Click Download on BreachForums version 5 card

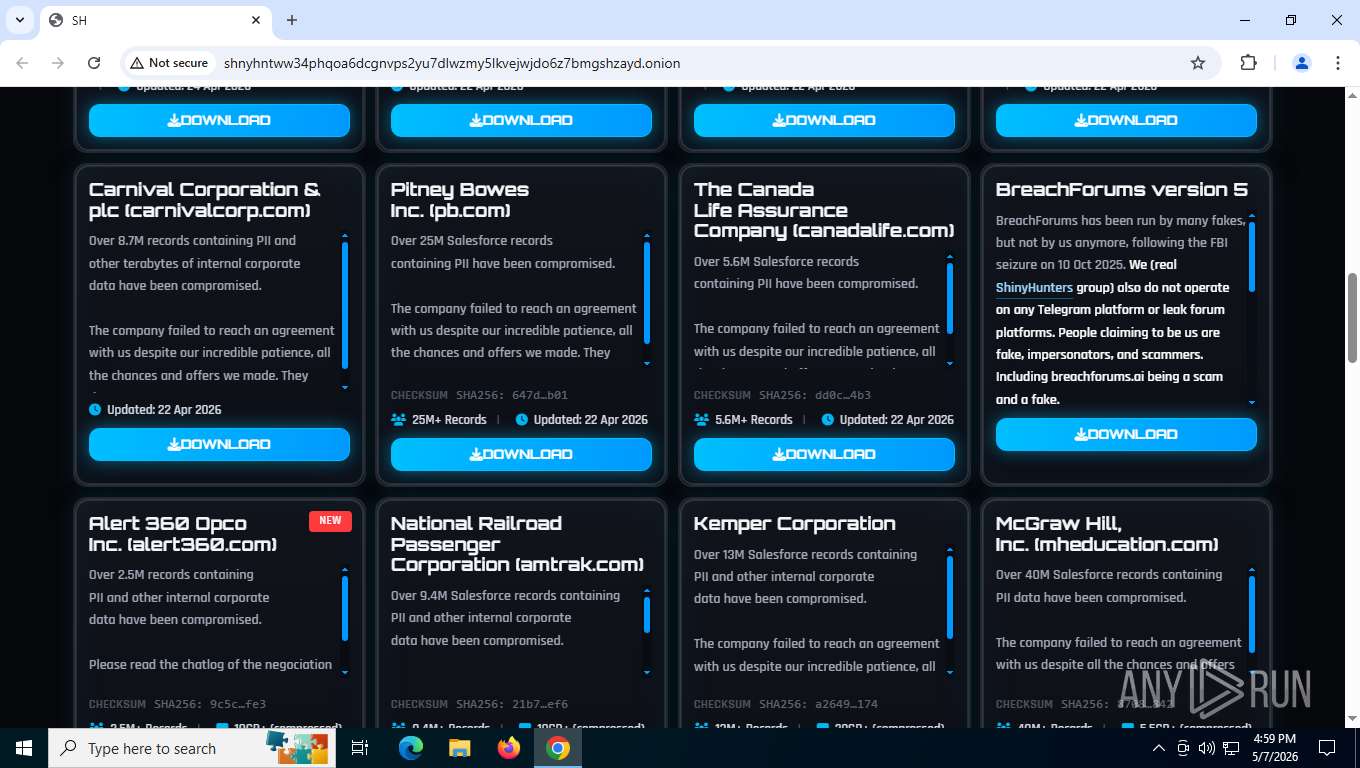tap(1126, 434)
